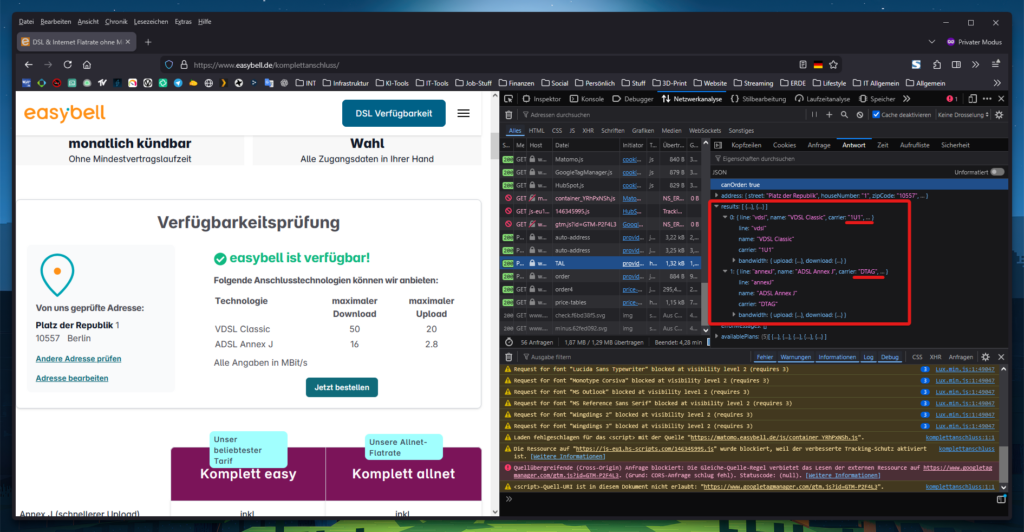
Task: Click the element picker icon in DevTools
Action: pos(509,99)
